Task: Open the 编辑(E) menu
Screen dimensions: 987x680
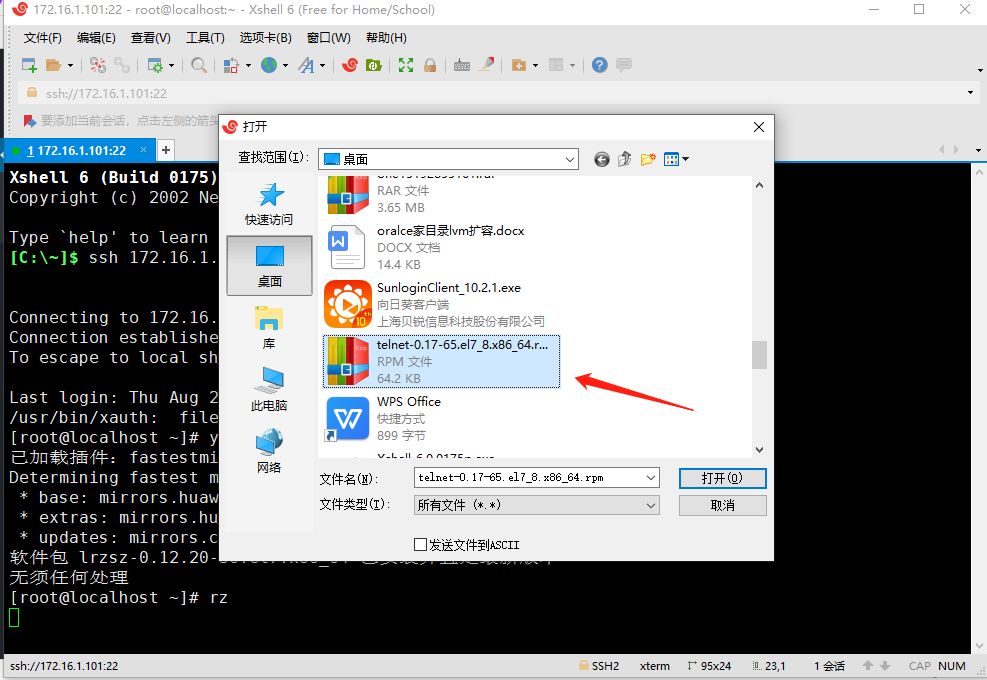Action: [96, 38]
